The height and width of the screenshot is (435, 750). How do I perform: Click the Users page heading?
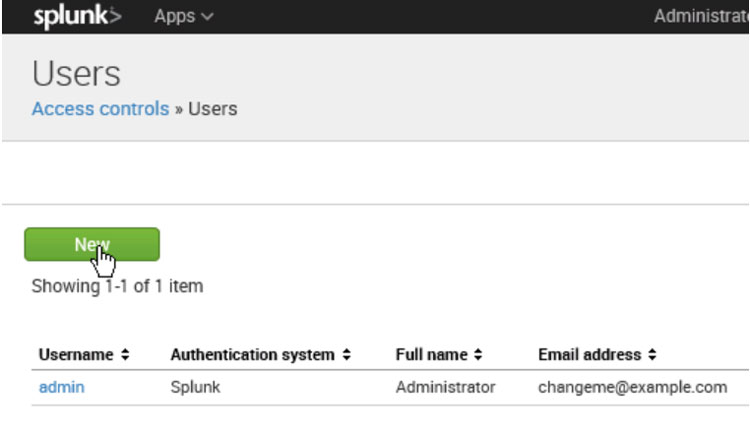point(77,74)
